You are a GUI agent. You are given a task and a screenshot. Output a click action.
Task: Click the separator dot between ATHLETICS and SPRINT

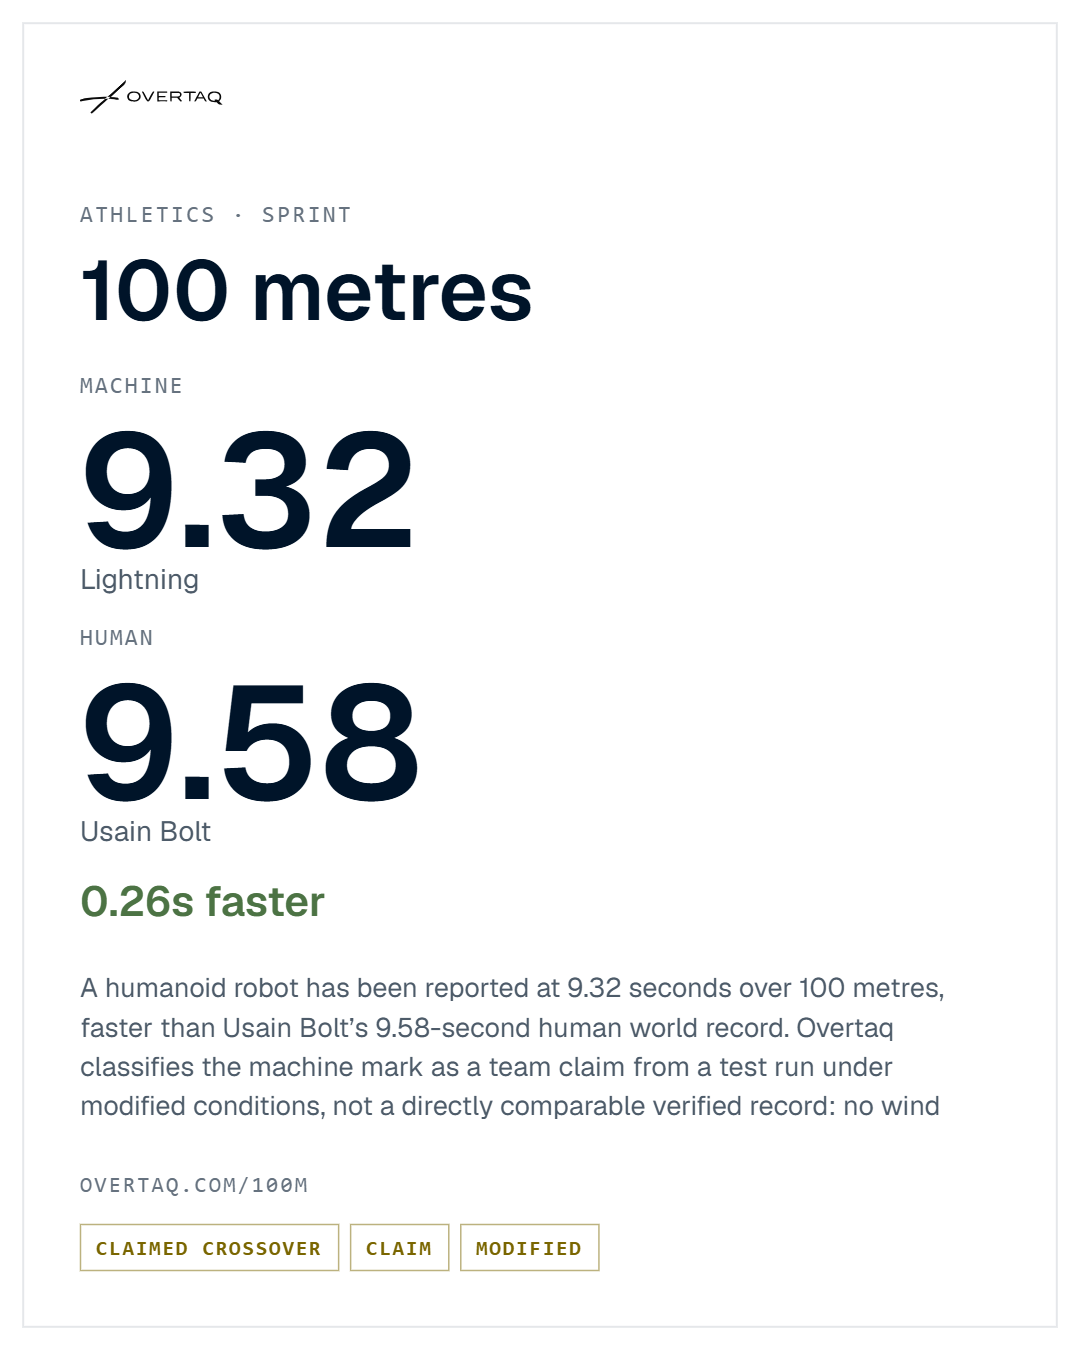pyautogui.click(x=238, y=215)
